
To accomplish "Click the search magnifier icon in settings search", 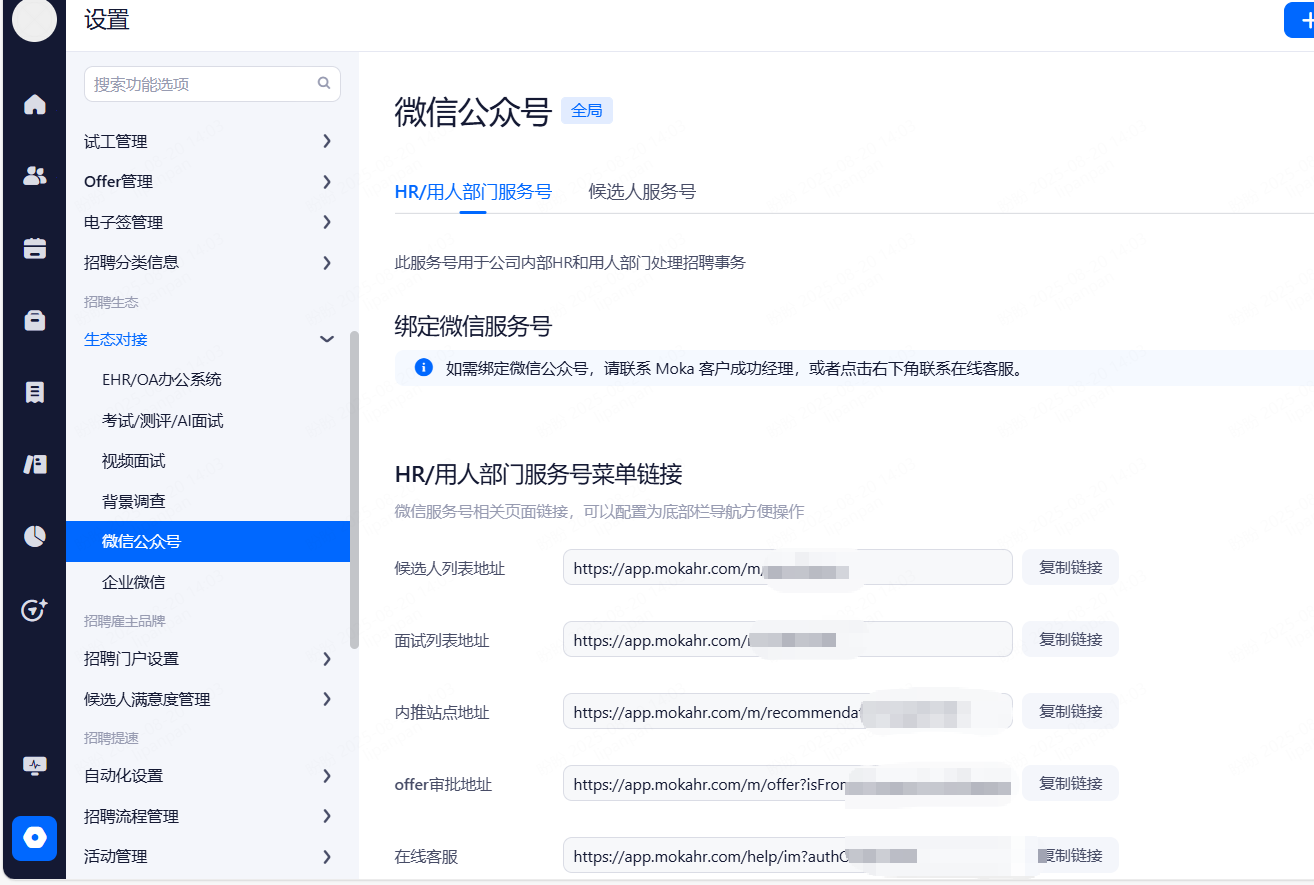I will coord(324,84).
